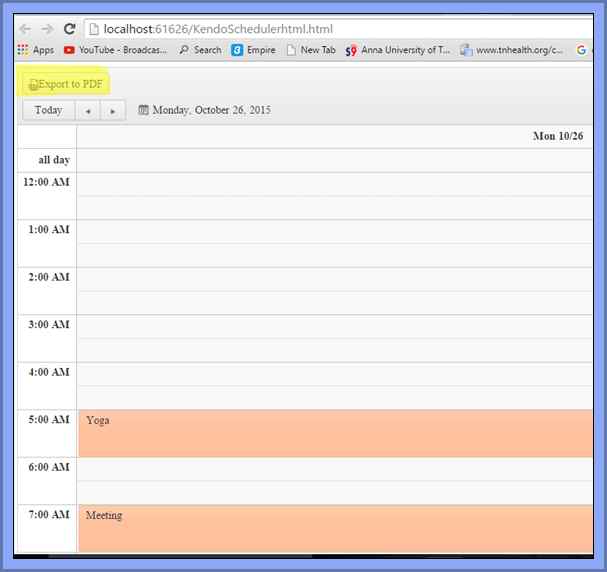The height and width of the screenshot is (572, 607).
Task: Click the all day row slot
Action: (x=334, y=161)
